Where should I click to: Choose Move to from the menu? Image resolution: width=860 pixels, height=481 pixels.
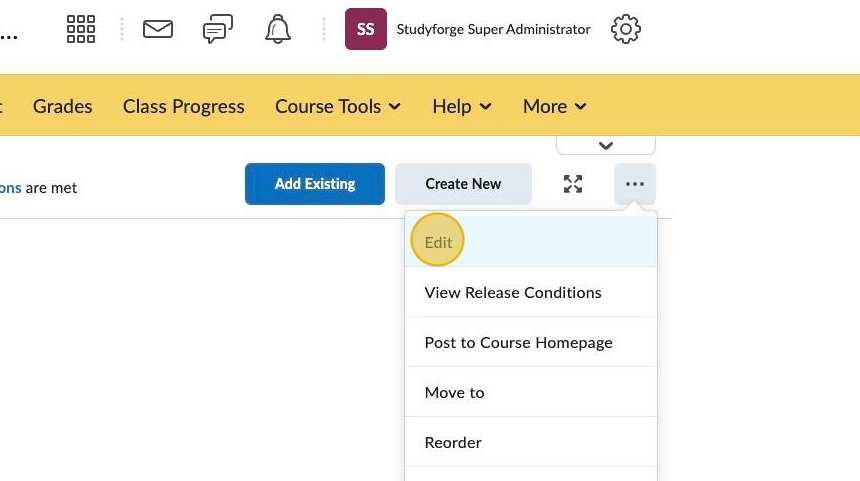[x=455, y=392]
